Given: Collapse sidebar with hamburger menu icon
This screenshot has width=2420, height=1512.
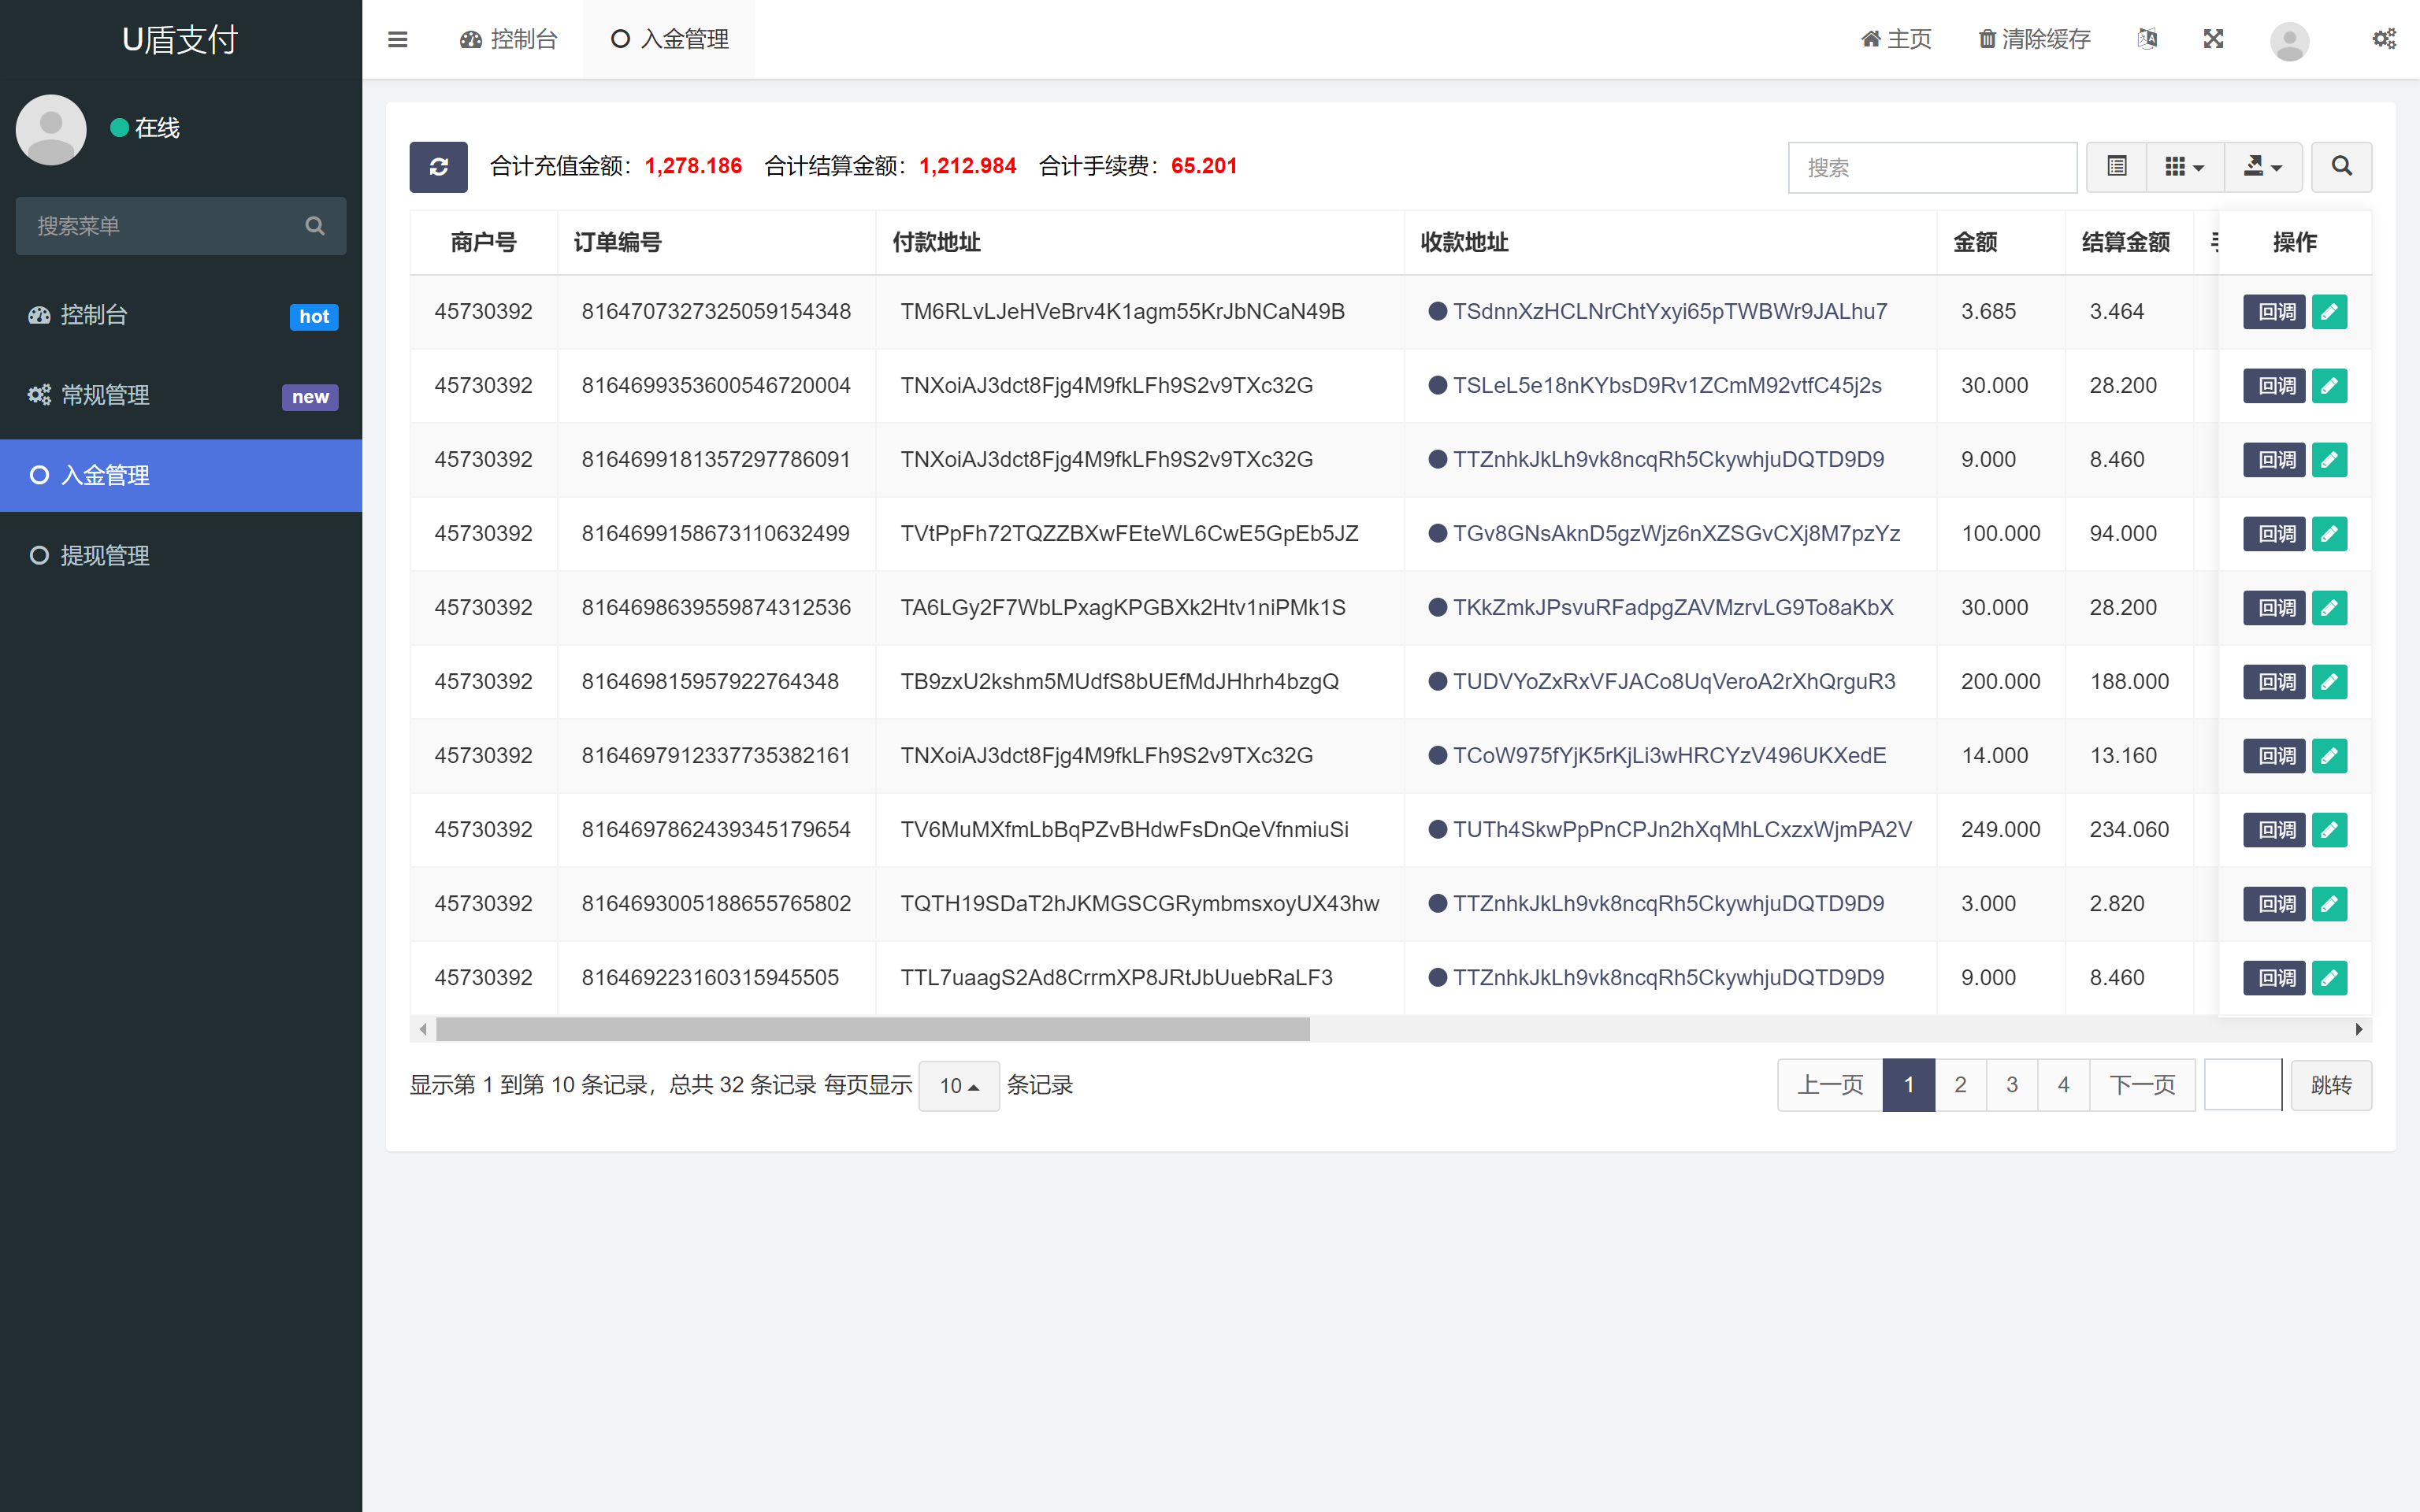Looking at the screenshot, I should click(x=397, y=39).
